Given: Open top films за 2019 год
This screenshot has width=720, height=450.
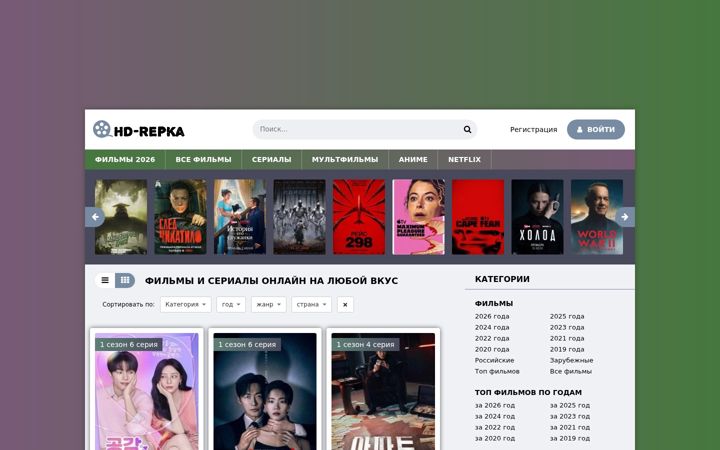Looking at the screenshot, I should [570, 439].
